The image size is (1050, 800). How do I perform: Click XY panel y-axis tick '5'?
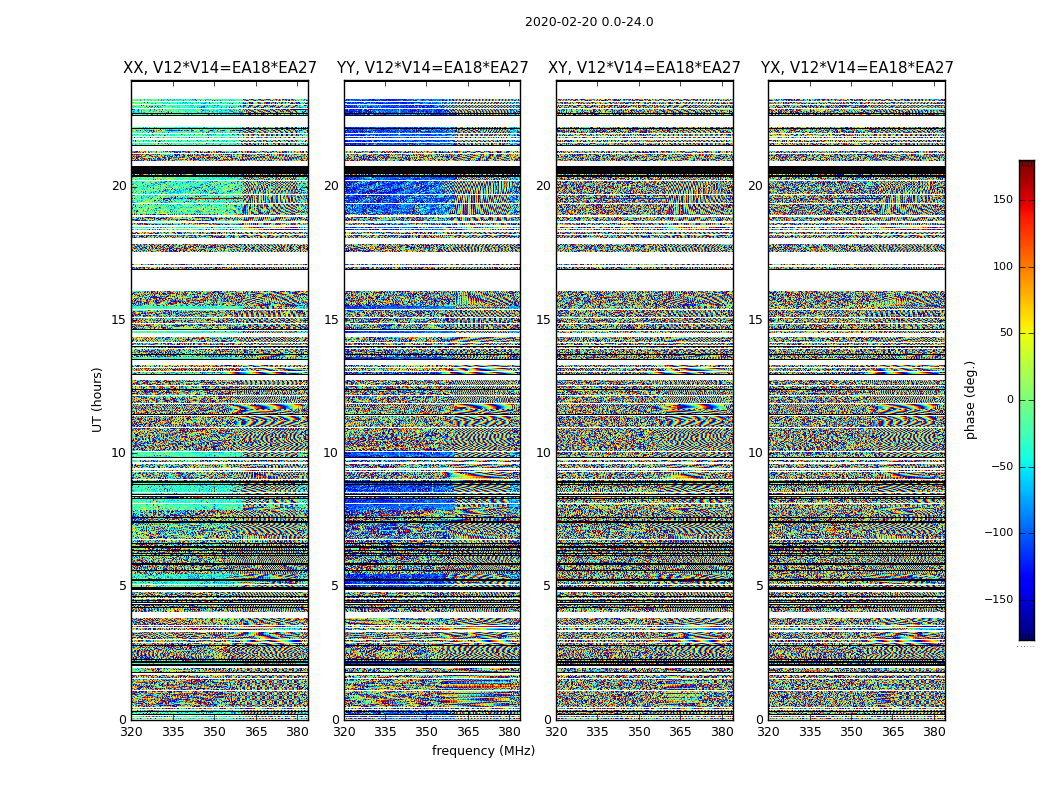pos(547,586)
